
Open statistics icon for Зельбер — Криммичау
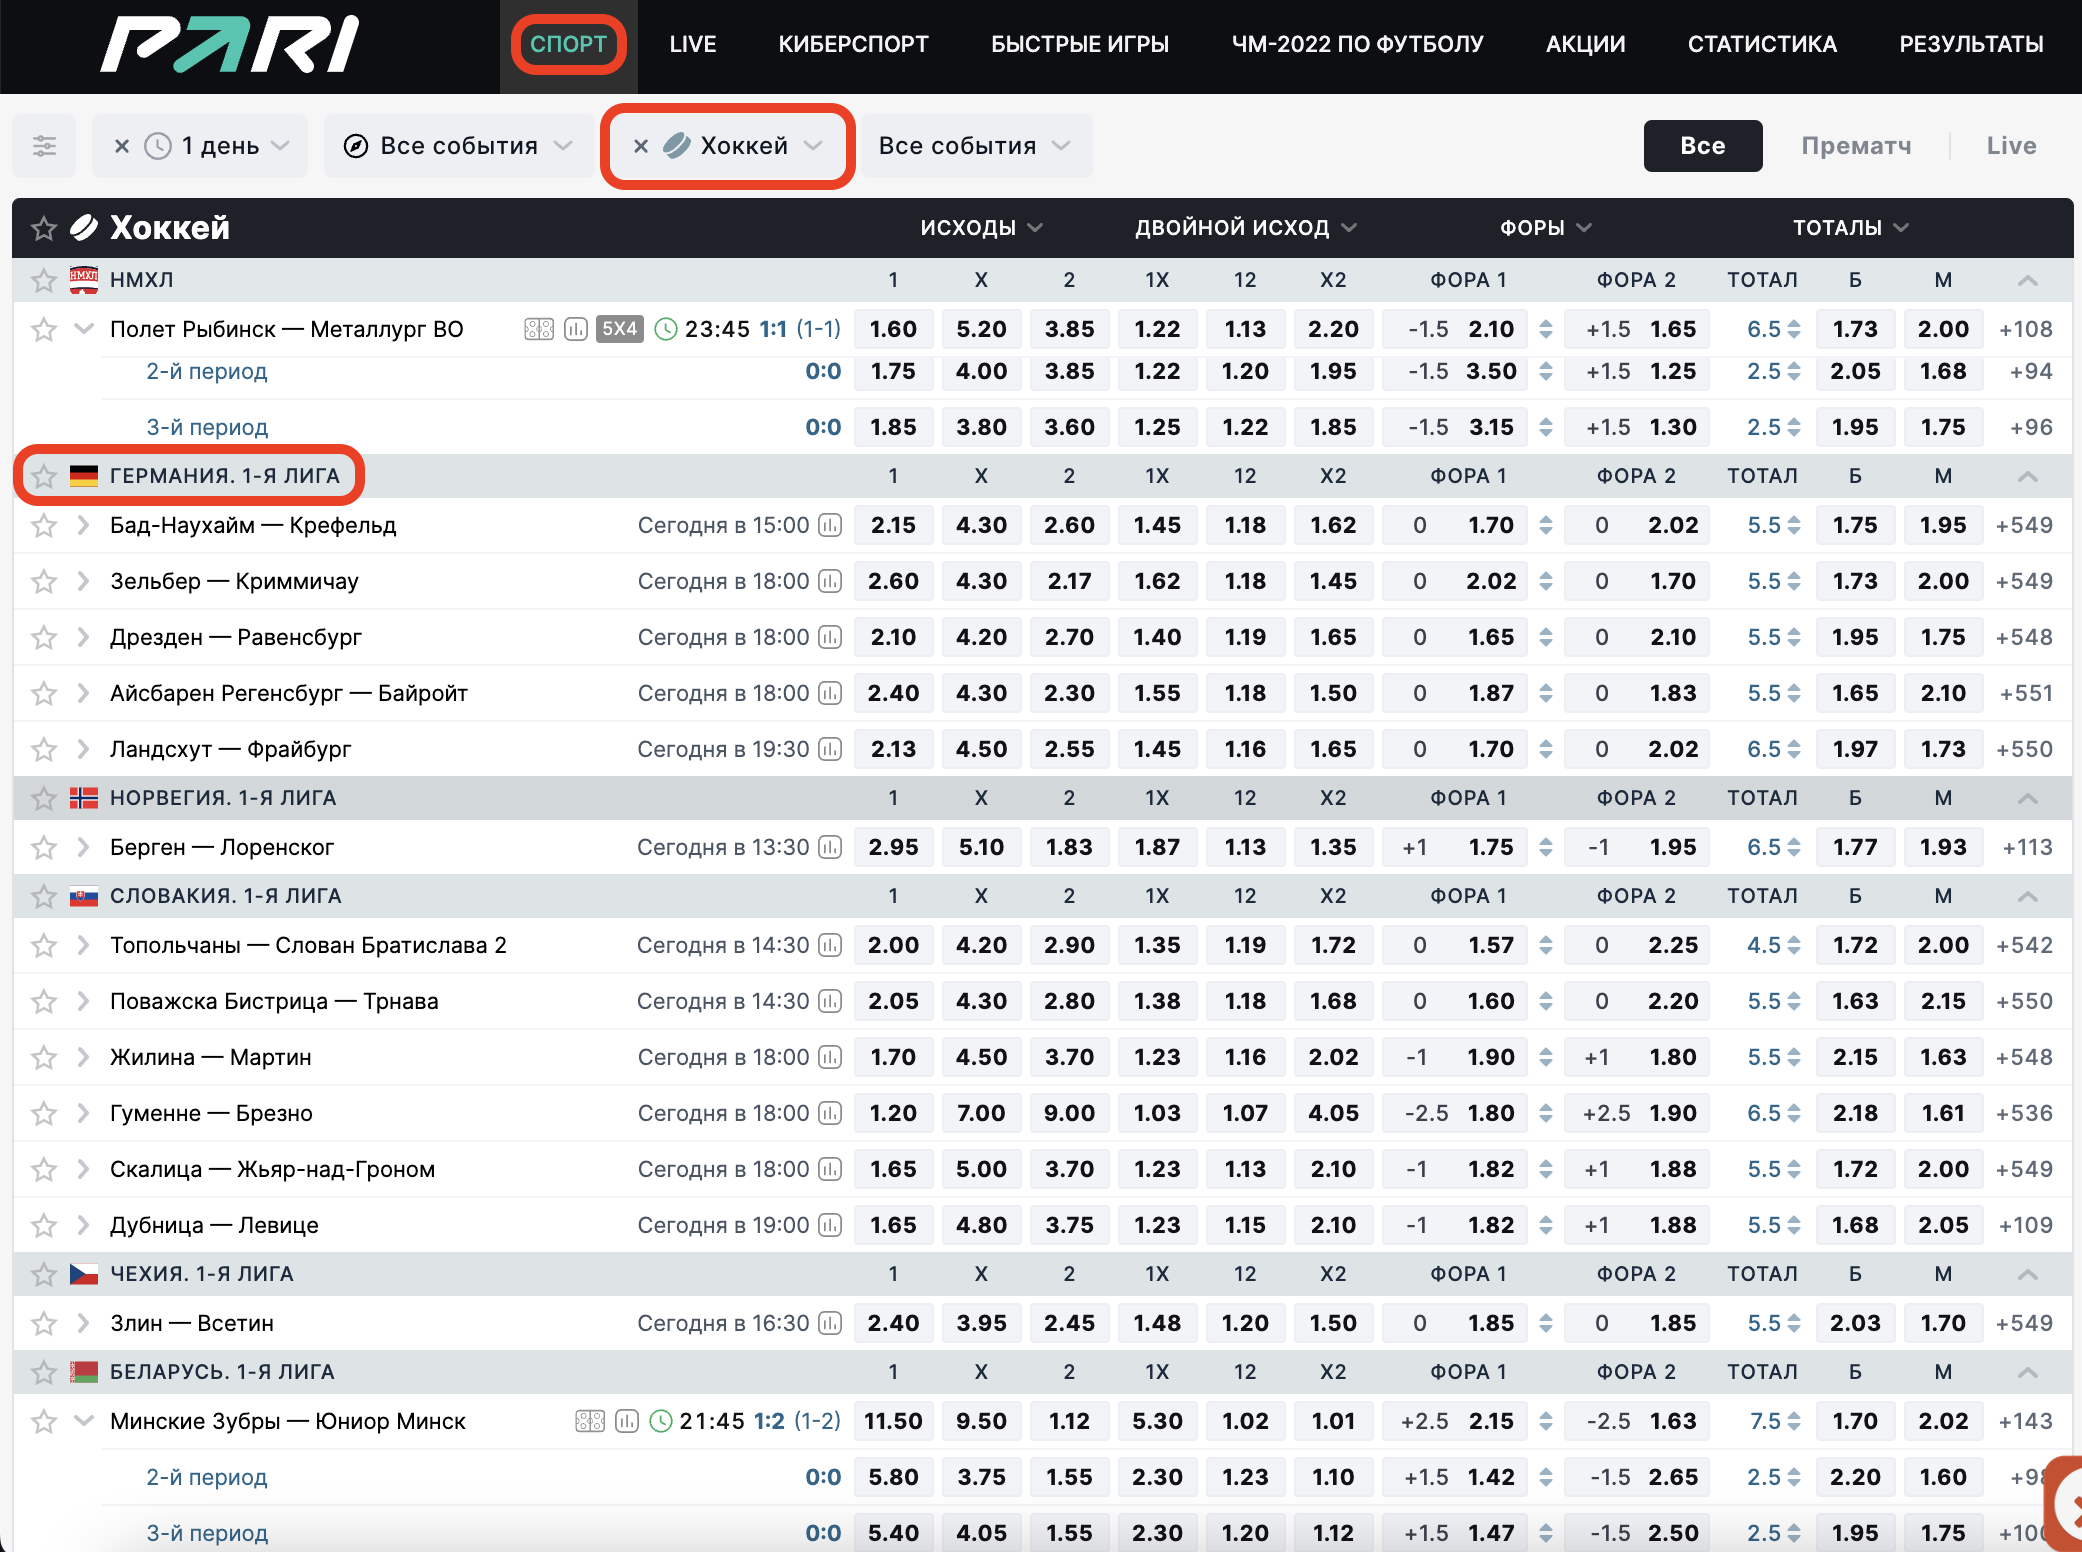[x=830, y=581]
